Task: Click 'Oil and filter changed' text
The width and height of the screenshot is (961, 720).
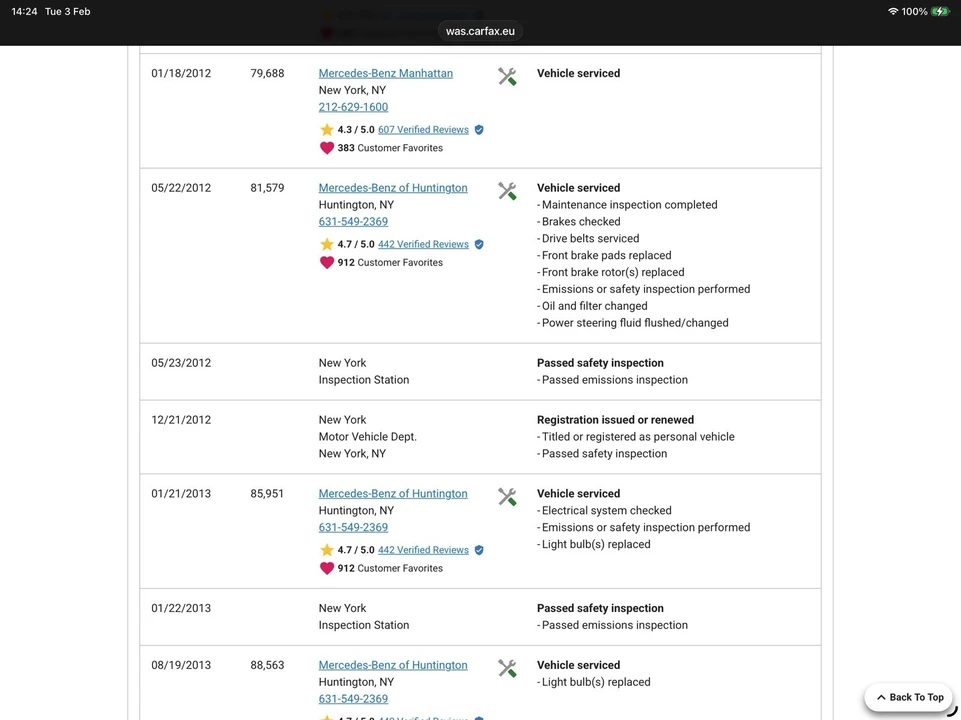Action: click(594, 306)
